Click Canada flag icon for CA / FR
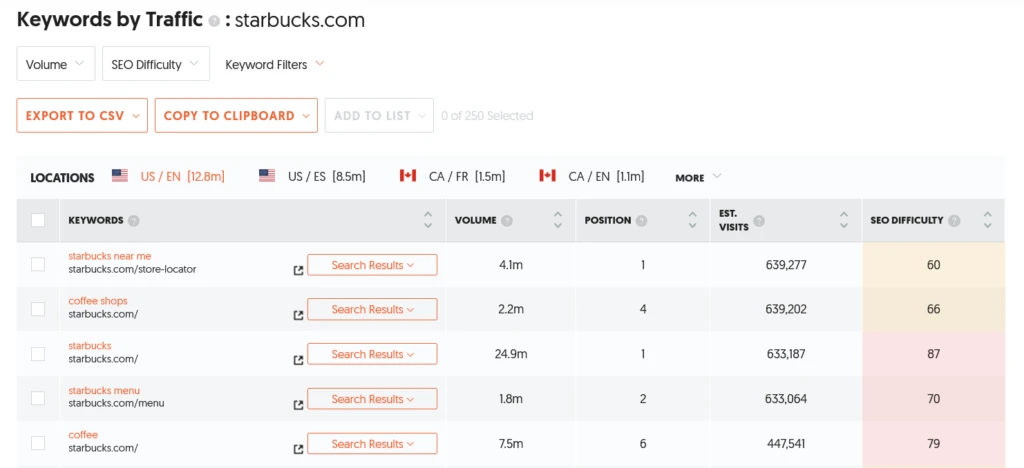1024x468 pixels. 408,176
